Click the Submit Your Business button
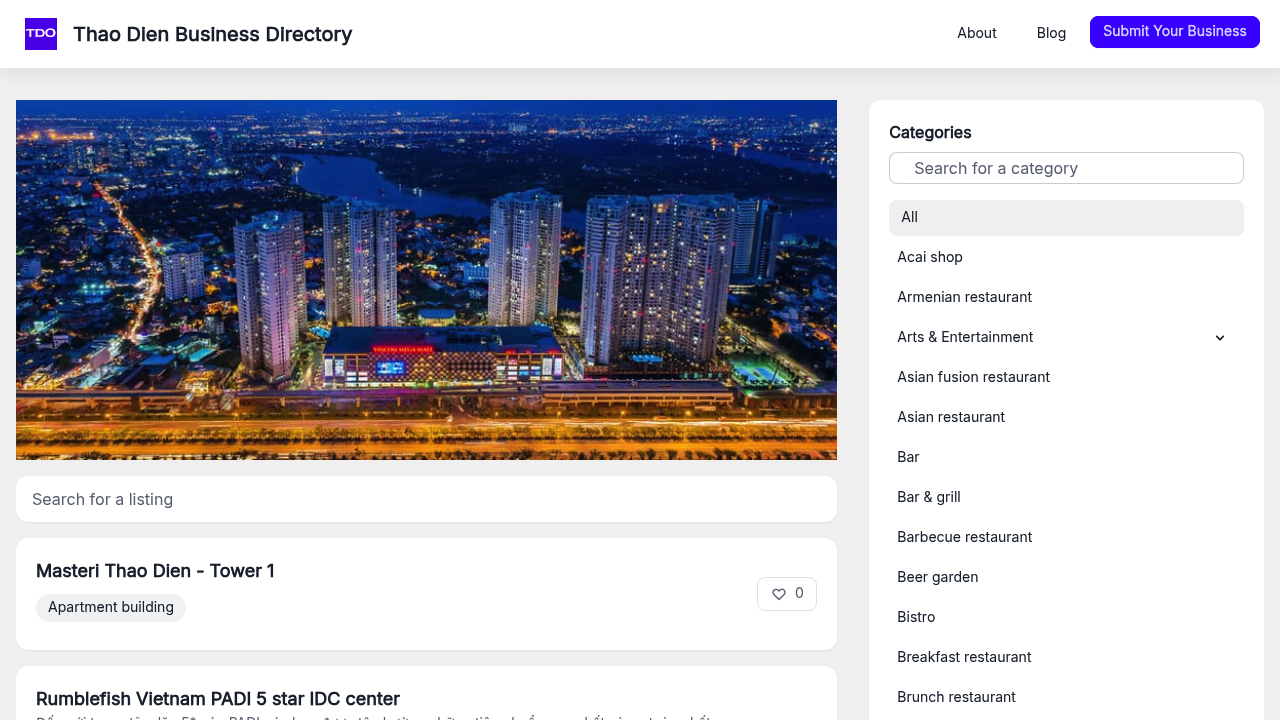The height and width of the screenshot is (720, 1280). point(1174,32)
